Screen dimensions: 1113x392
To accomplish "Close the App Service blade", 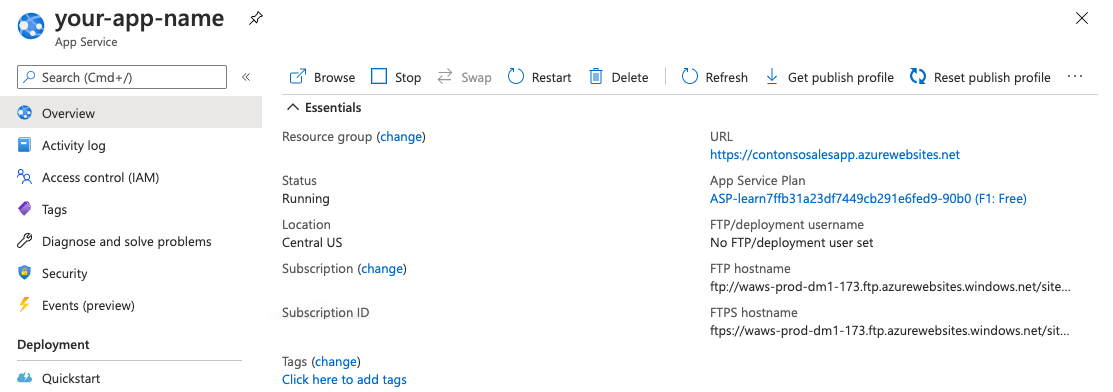I will coord(1082,18).
